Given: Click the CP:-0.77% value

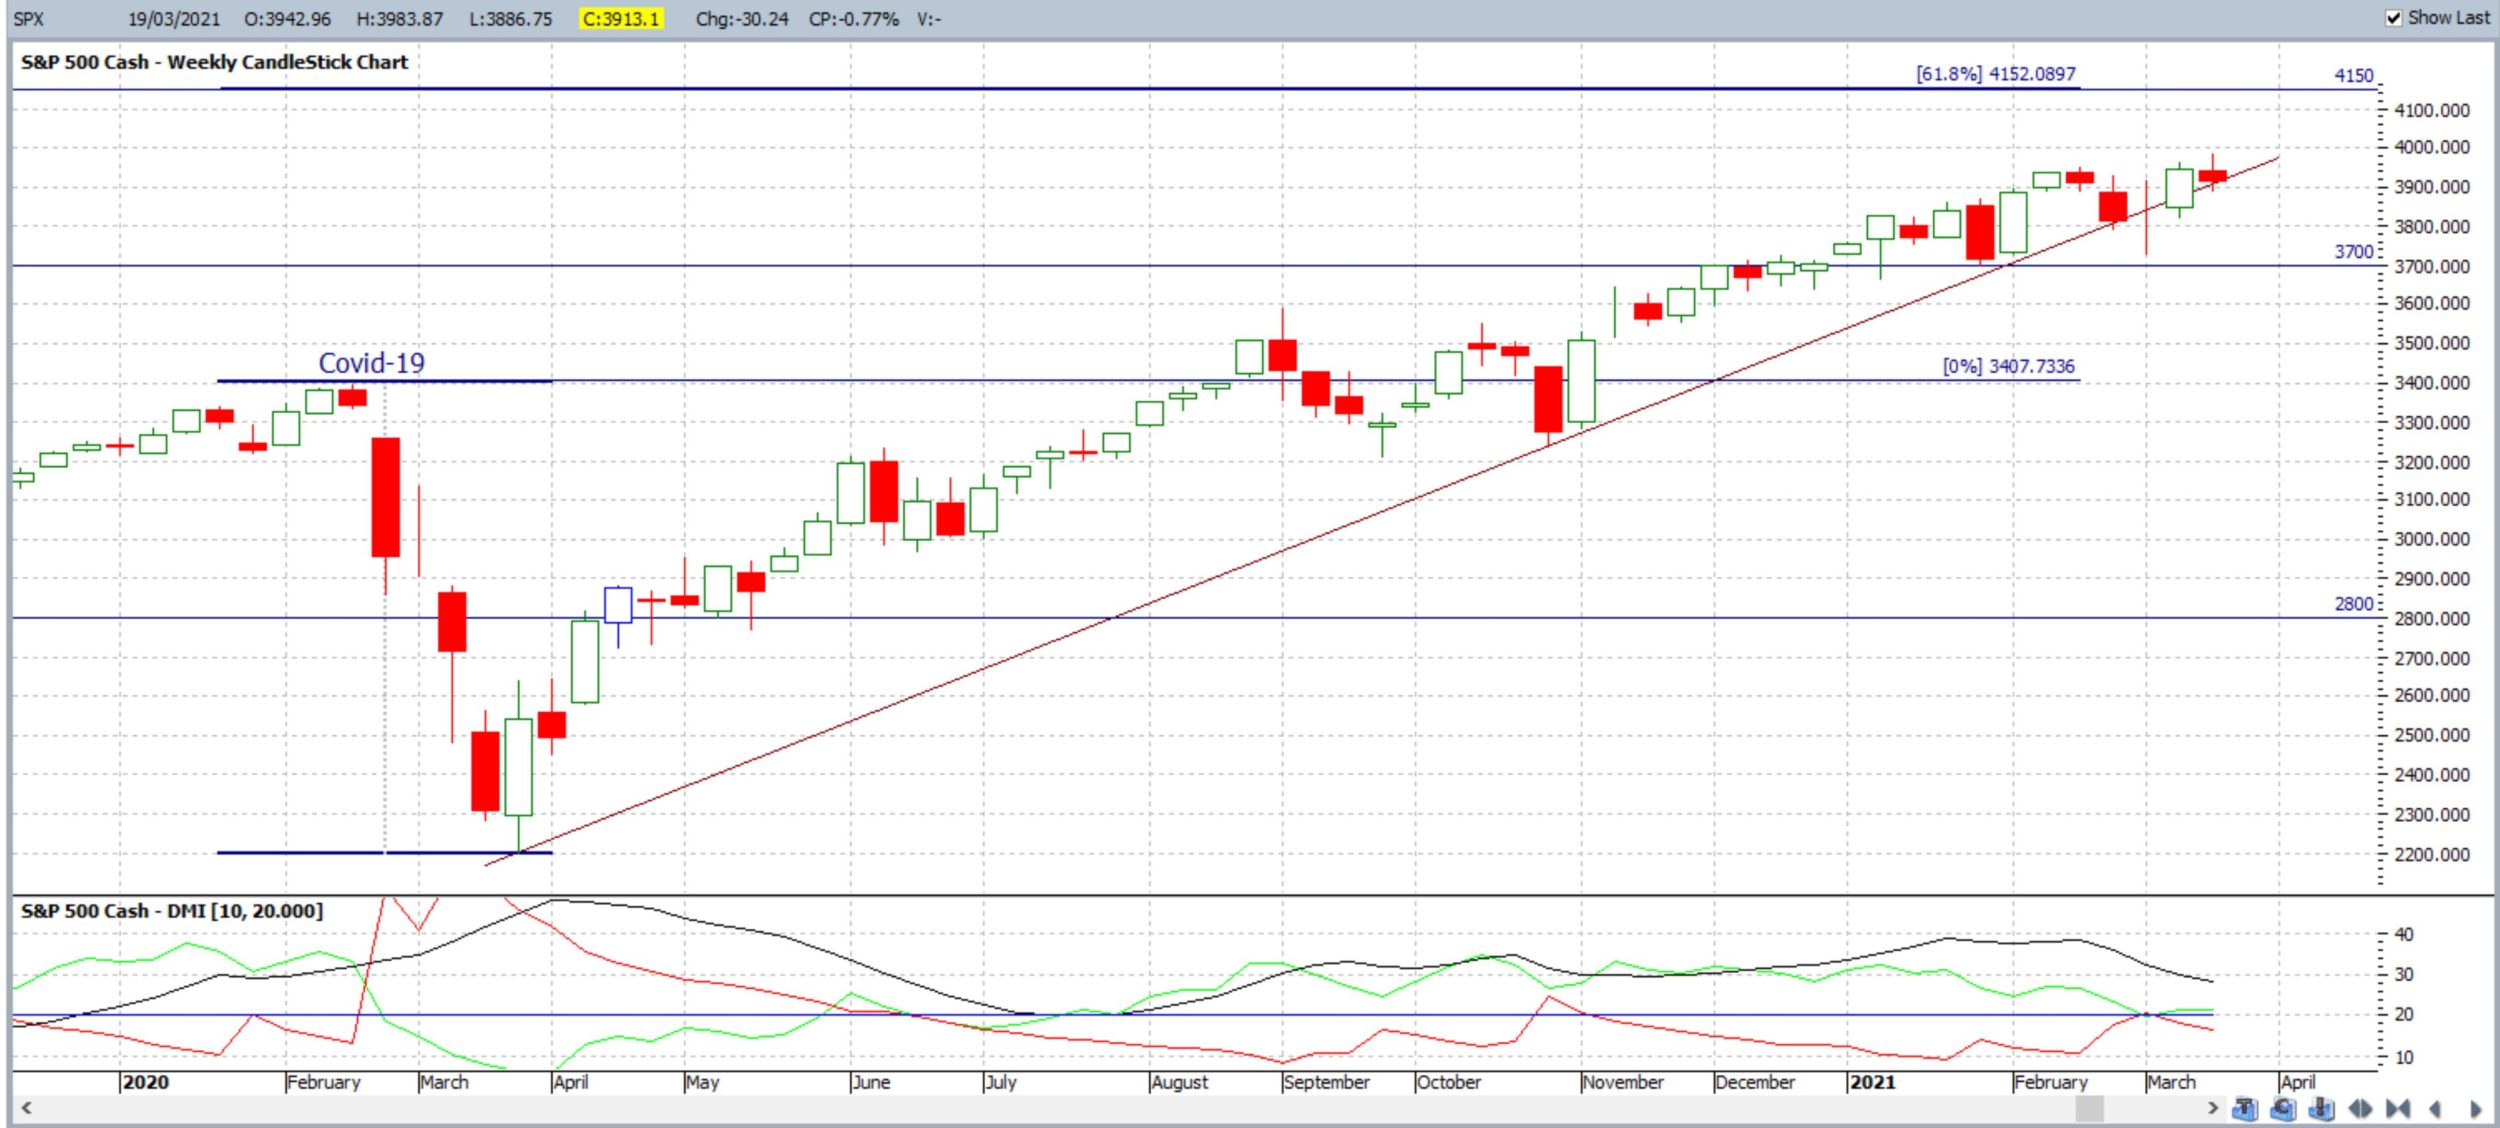Looking at the screenshot, I should [x=854, y=19].
